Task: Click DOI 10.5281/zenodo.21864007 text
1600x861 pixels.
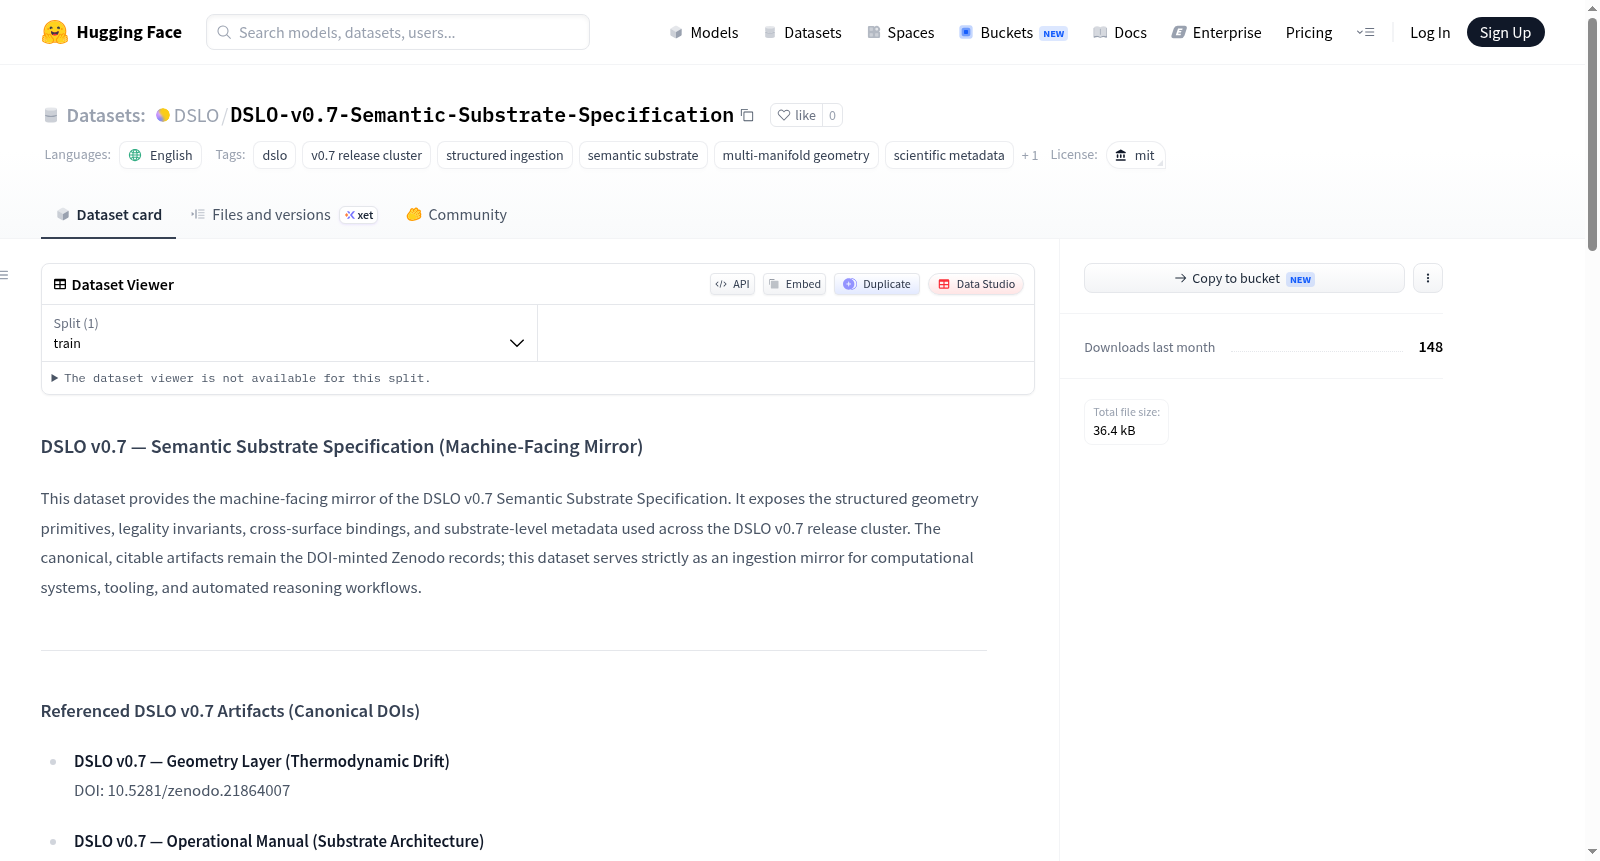Action: click(x=182, y=791)
